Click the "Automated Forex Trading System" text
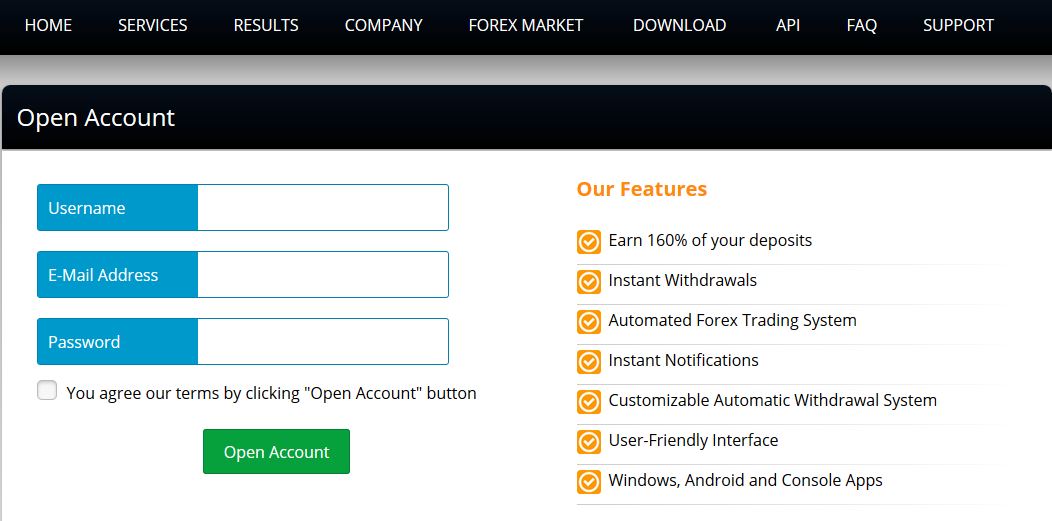 (732, 321)
